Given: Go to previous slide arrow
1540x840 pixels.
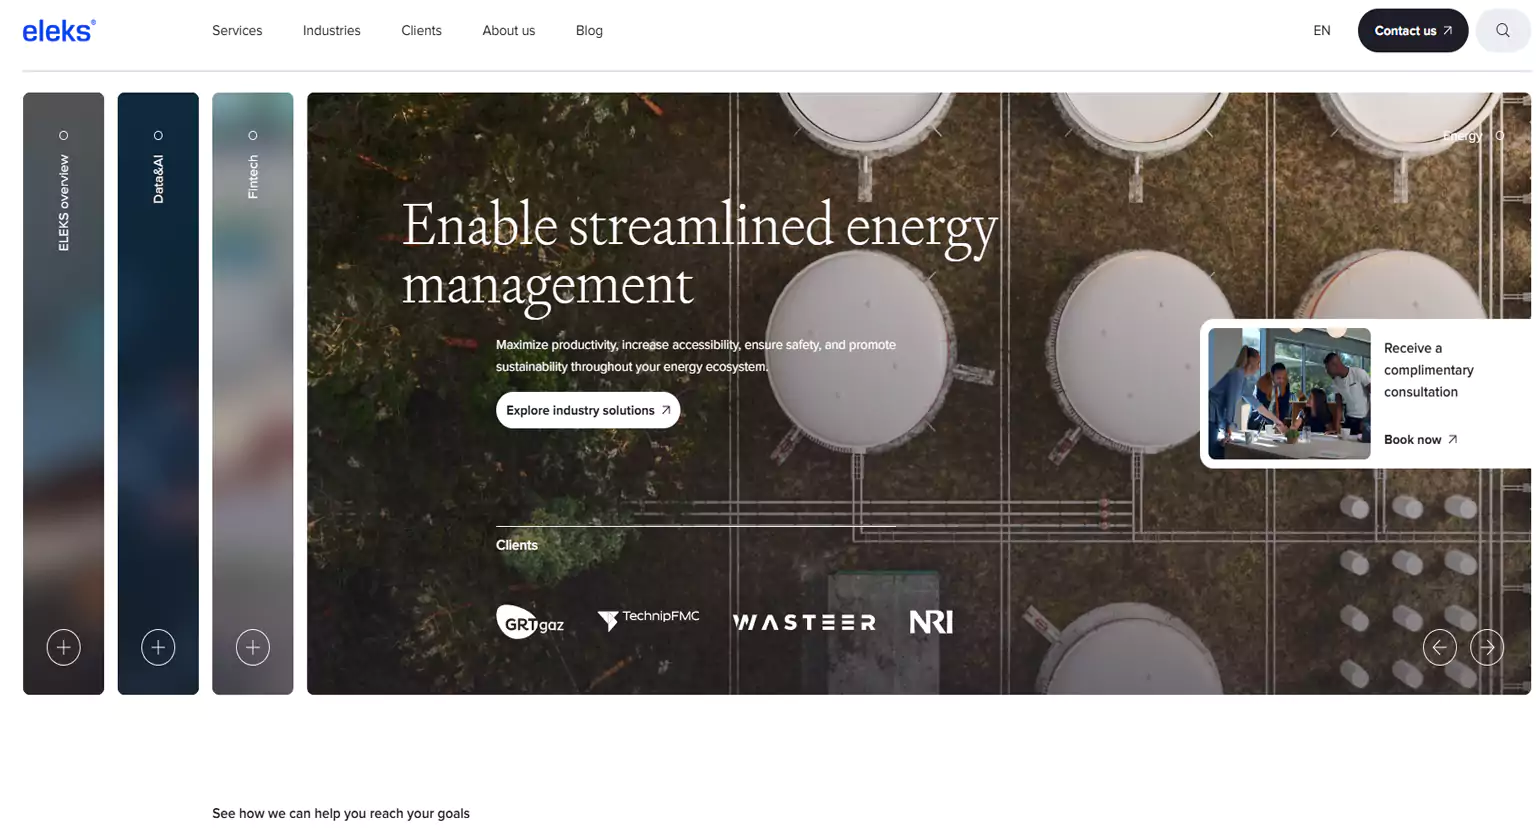Looking at the screenshot, I should pyautogui.click(x=1439, y=648).
